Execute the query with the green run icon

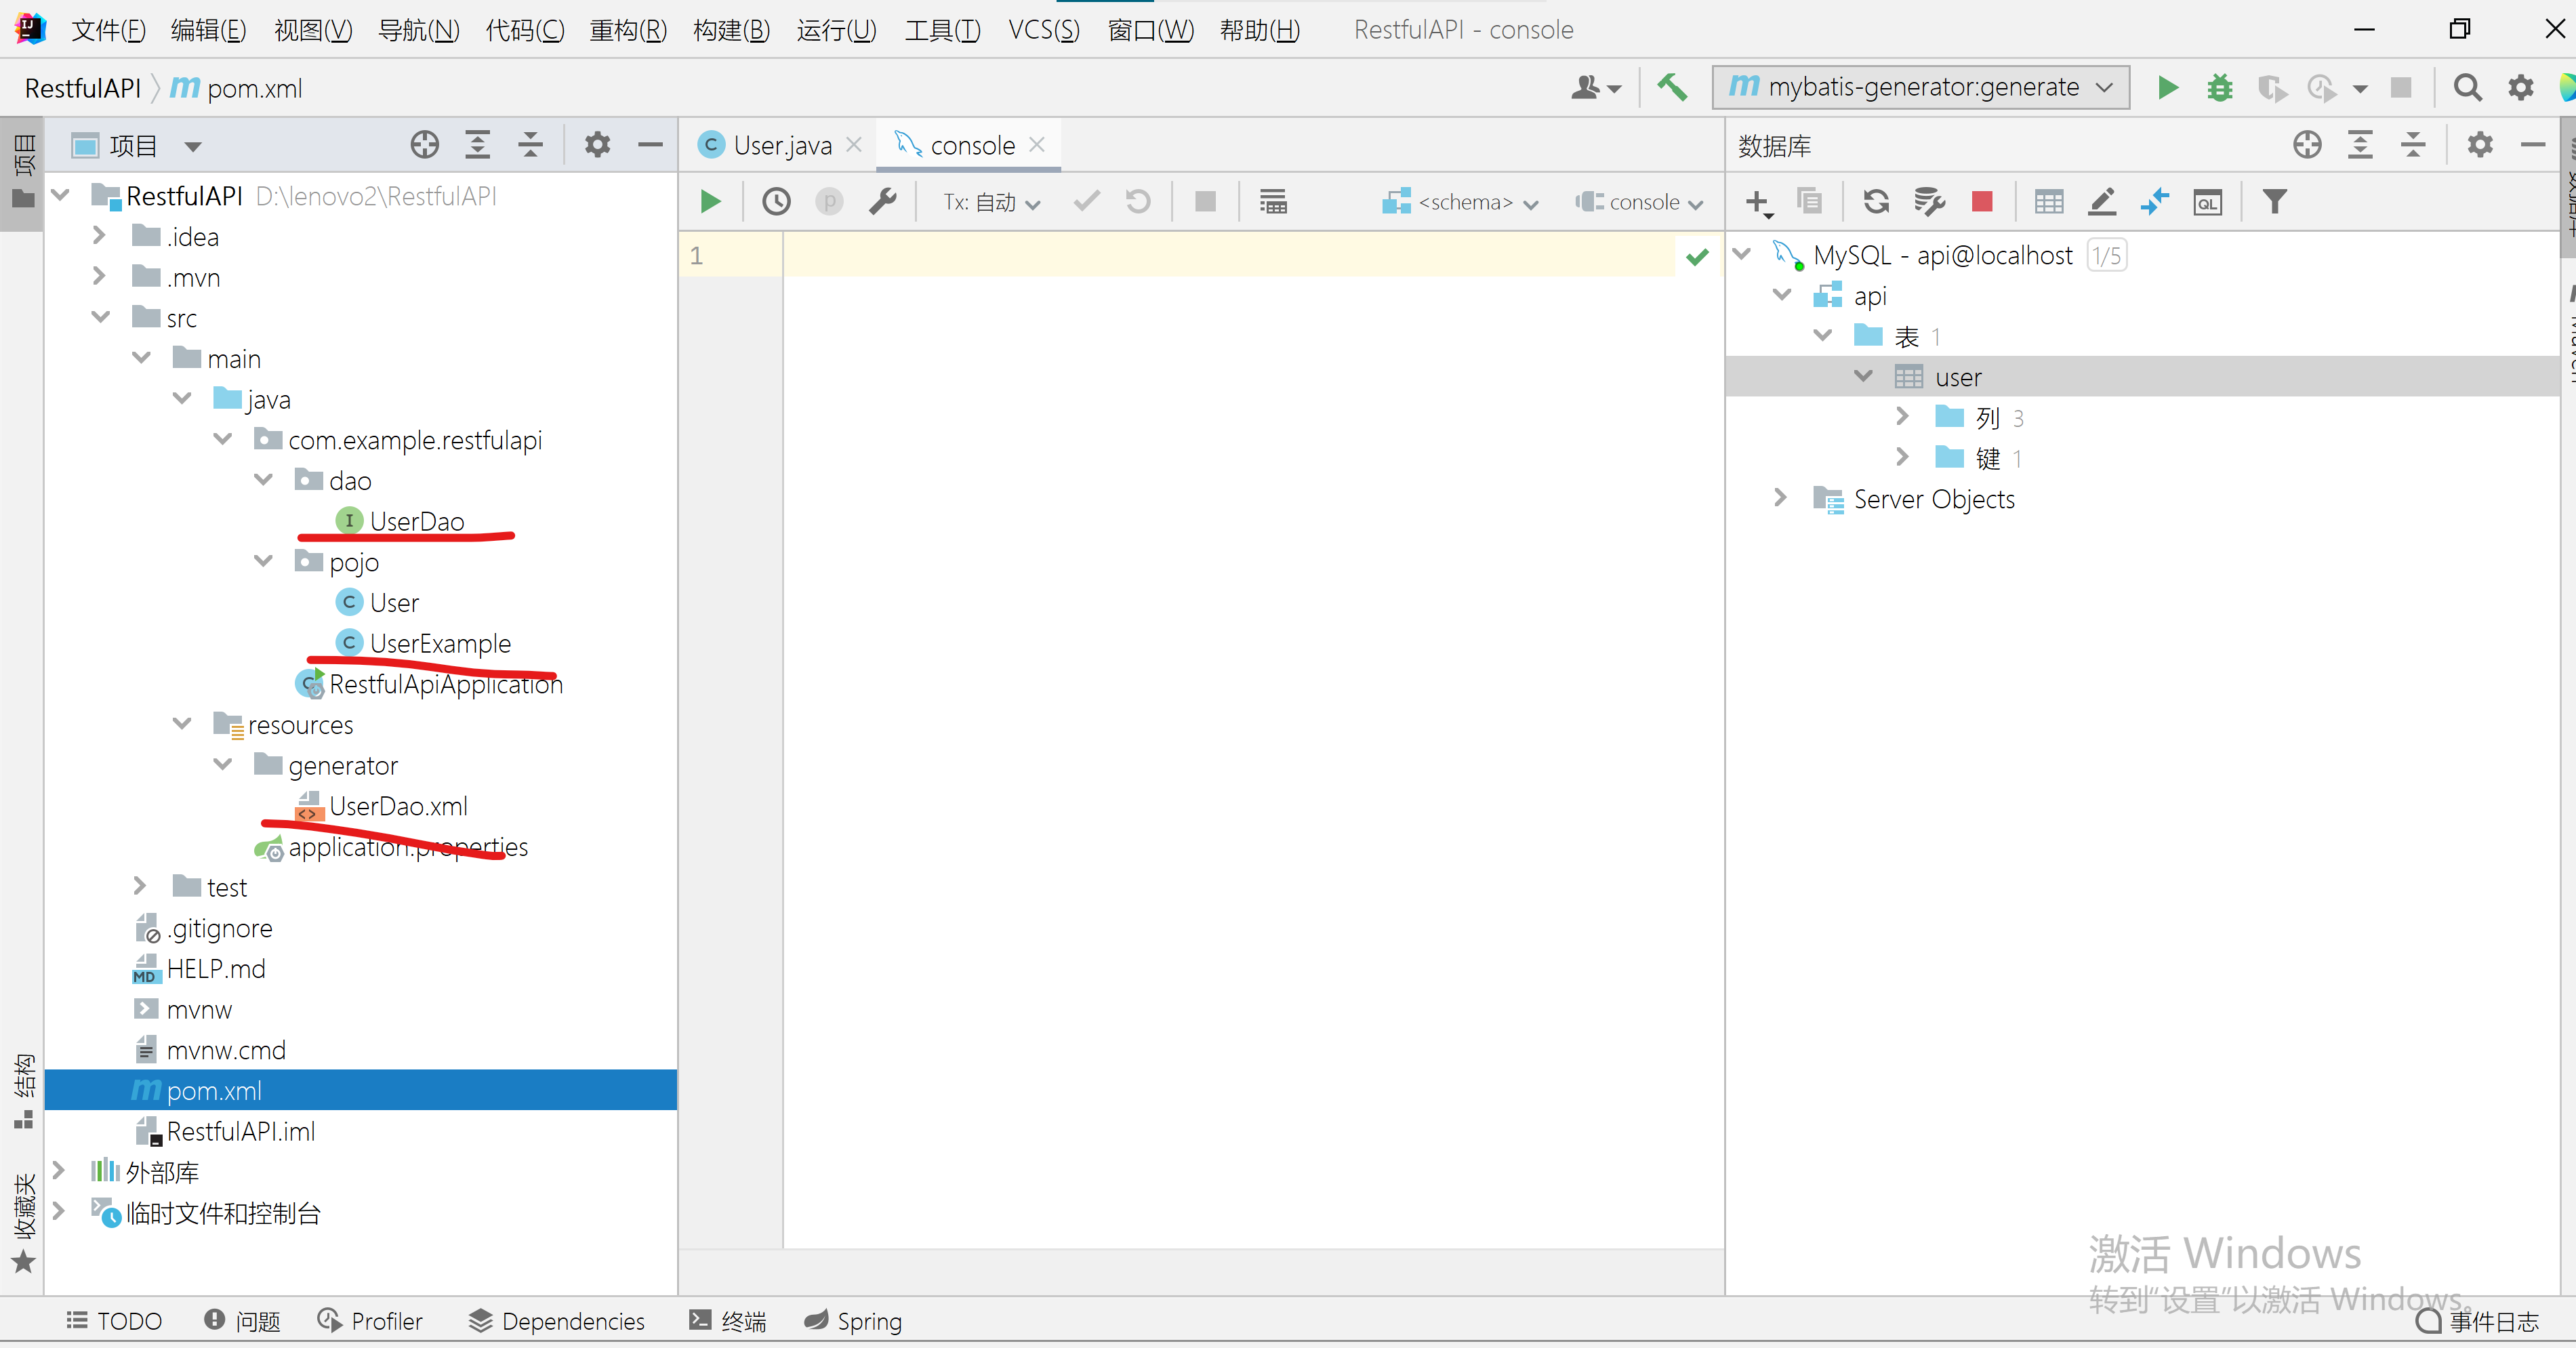coord(710,202)
